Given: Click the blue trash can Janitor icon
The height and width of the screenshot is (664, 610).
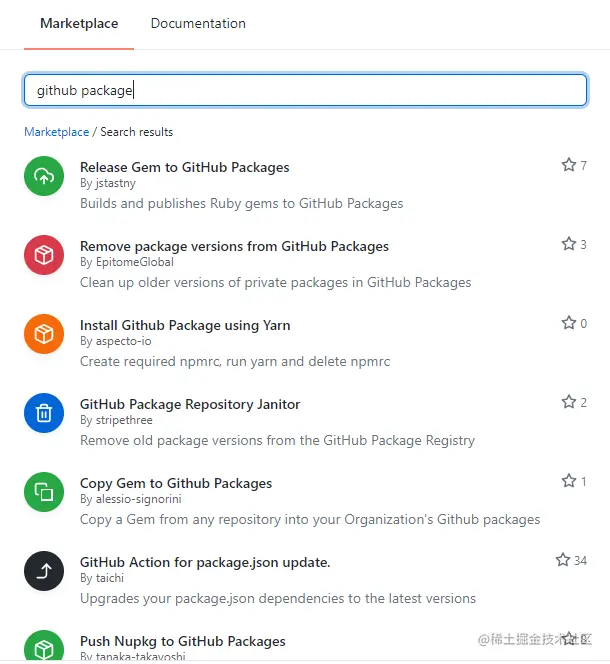Looking at the screenshot, I should click(44, 413).
